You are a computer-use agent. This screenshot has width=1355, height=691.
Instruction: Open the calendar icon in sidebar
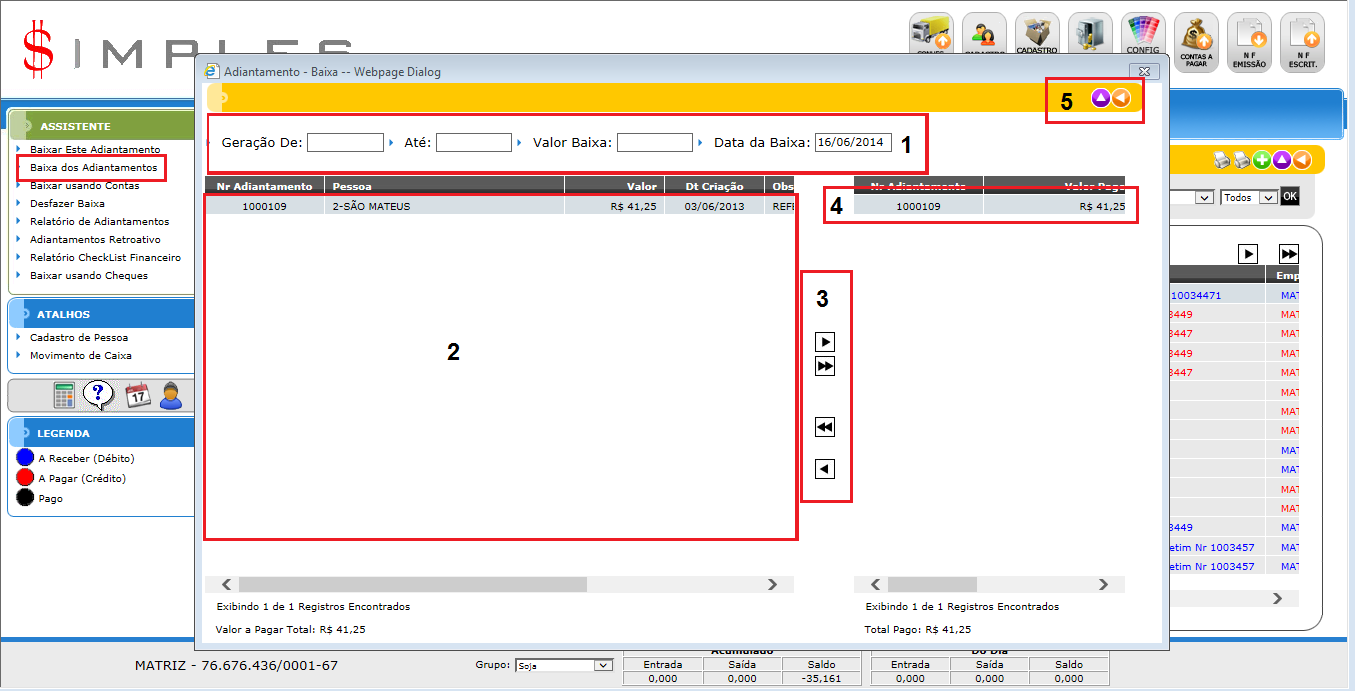137,396
